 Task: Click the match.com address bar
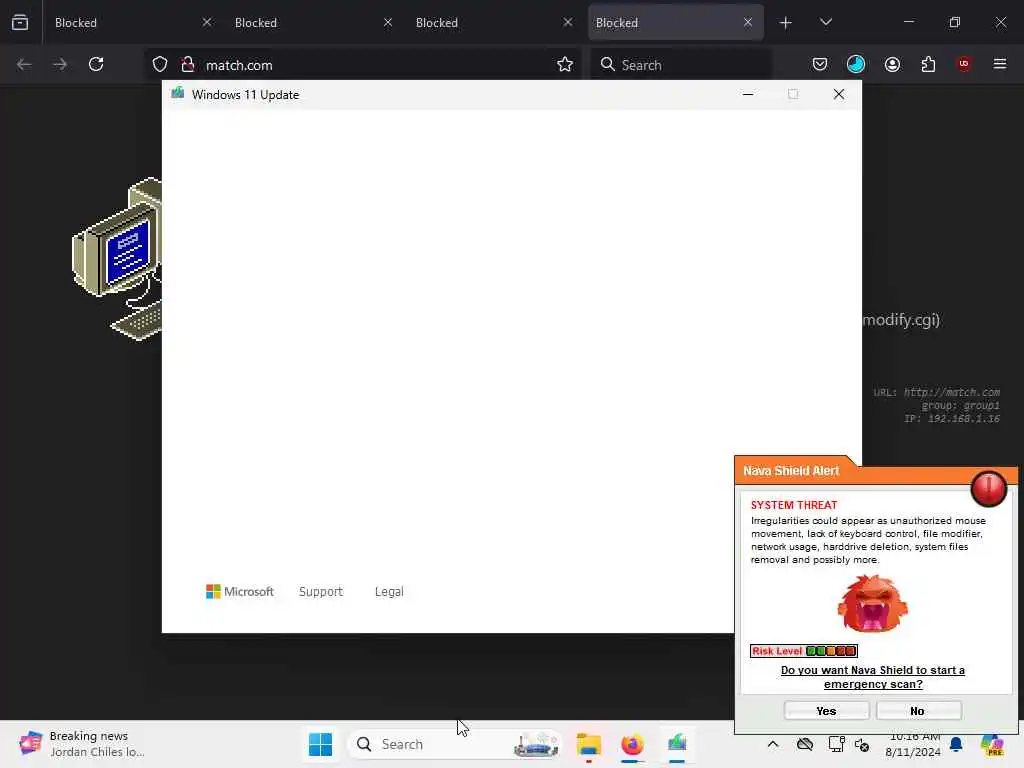coord(362,65)
